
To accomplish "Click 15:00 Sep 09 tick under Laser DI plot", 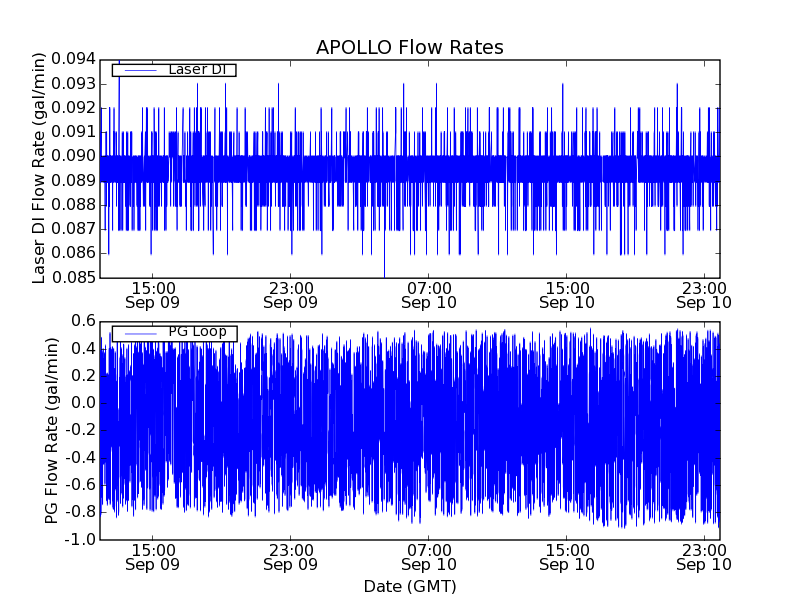I will [x=152, y=294].
